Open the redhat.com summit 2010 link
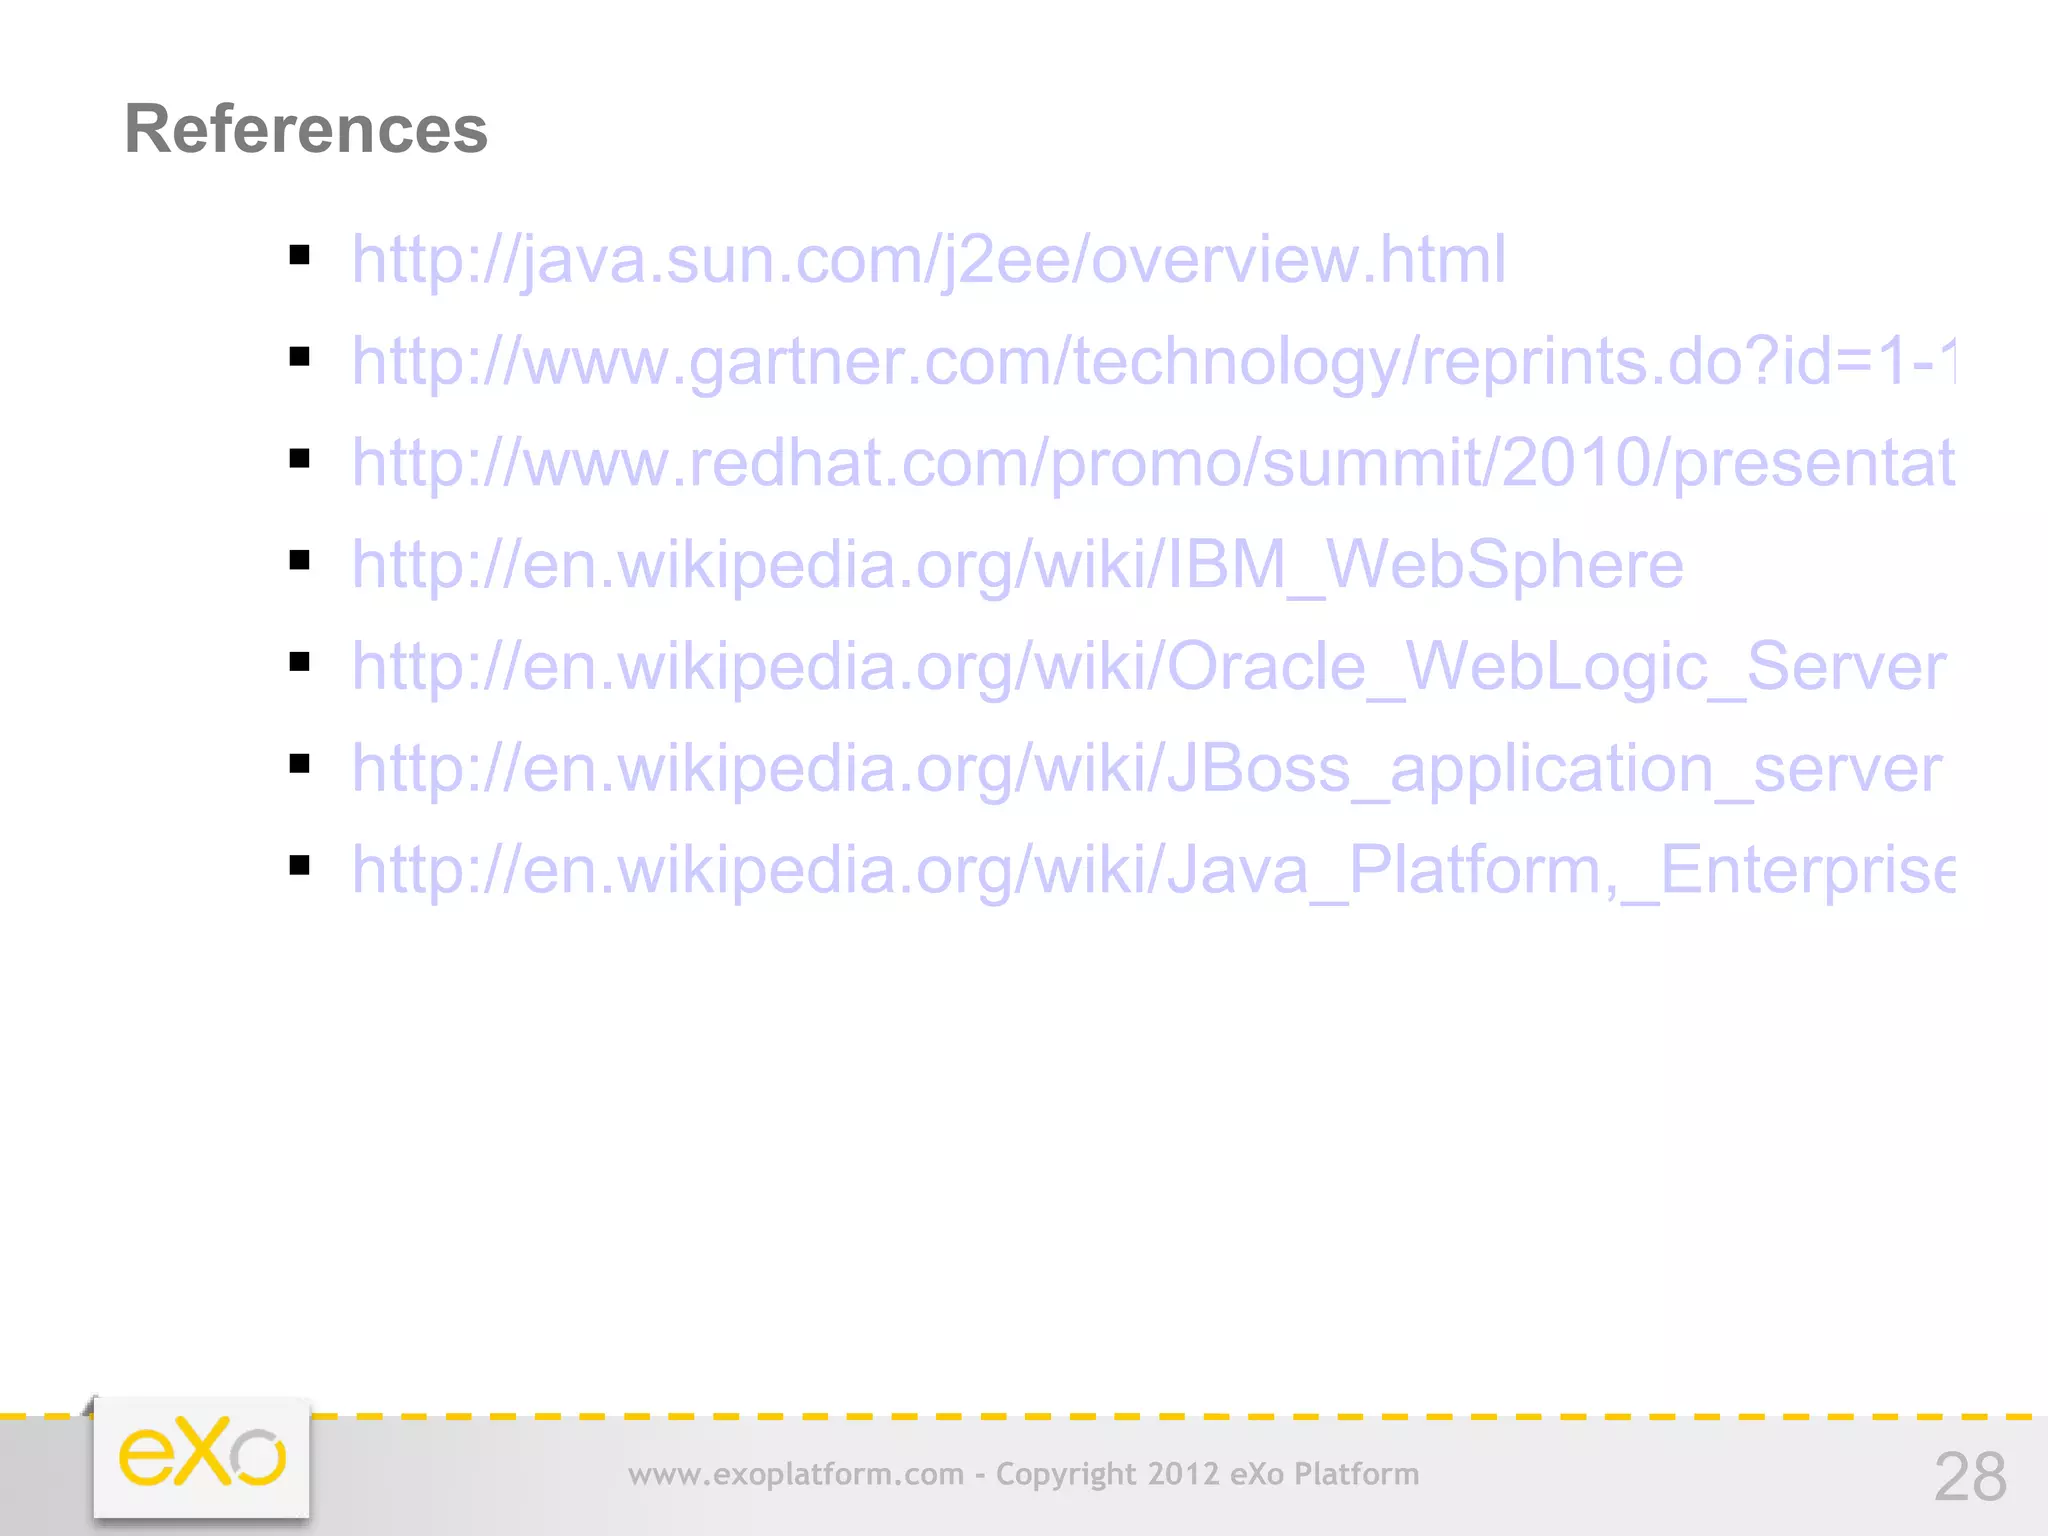This screenshot has height=1536, width=2048. click(x=1153, y=464)
